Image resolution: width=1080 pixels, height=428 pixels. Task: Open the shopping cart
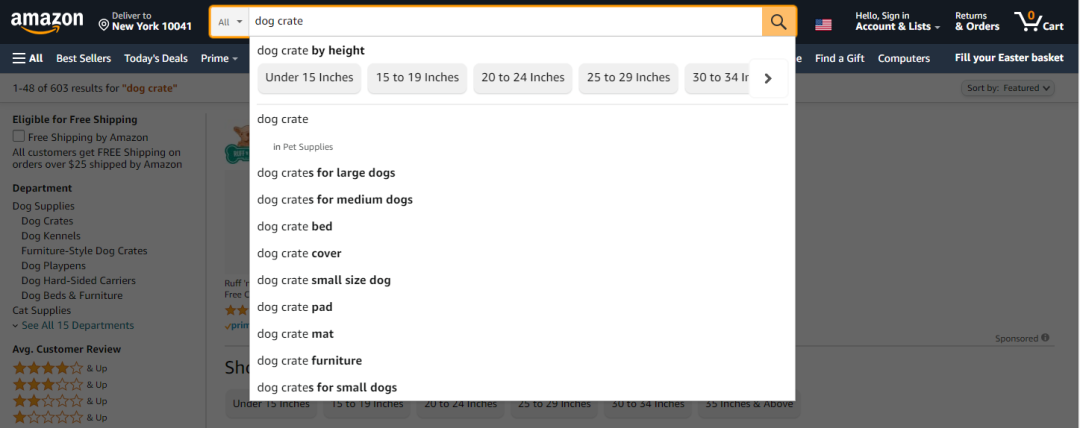tap(1038, 21)
